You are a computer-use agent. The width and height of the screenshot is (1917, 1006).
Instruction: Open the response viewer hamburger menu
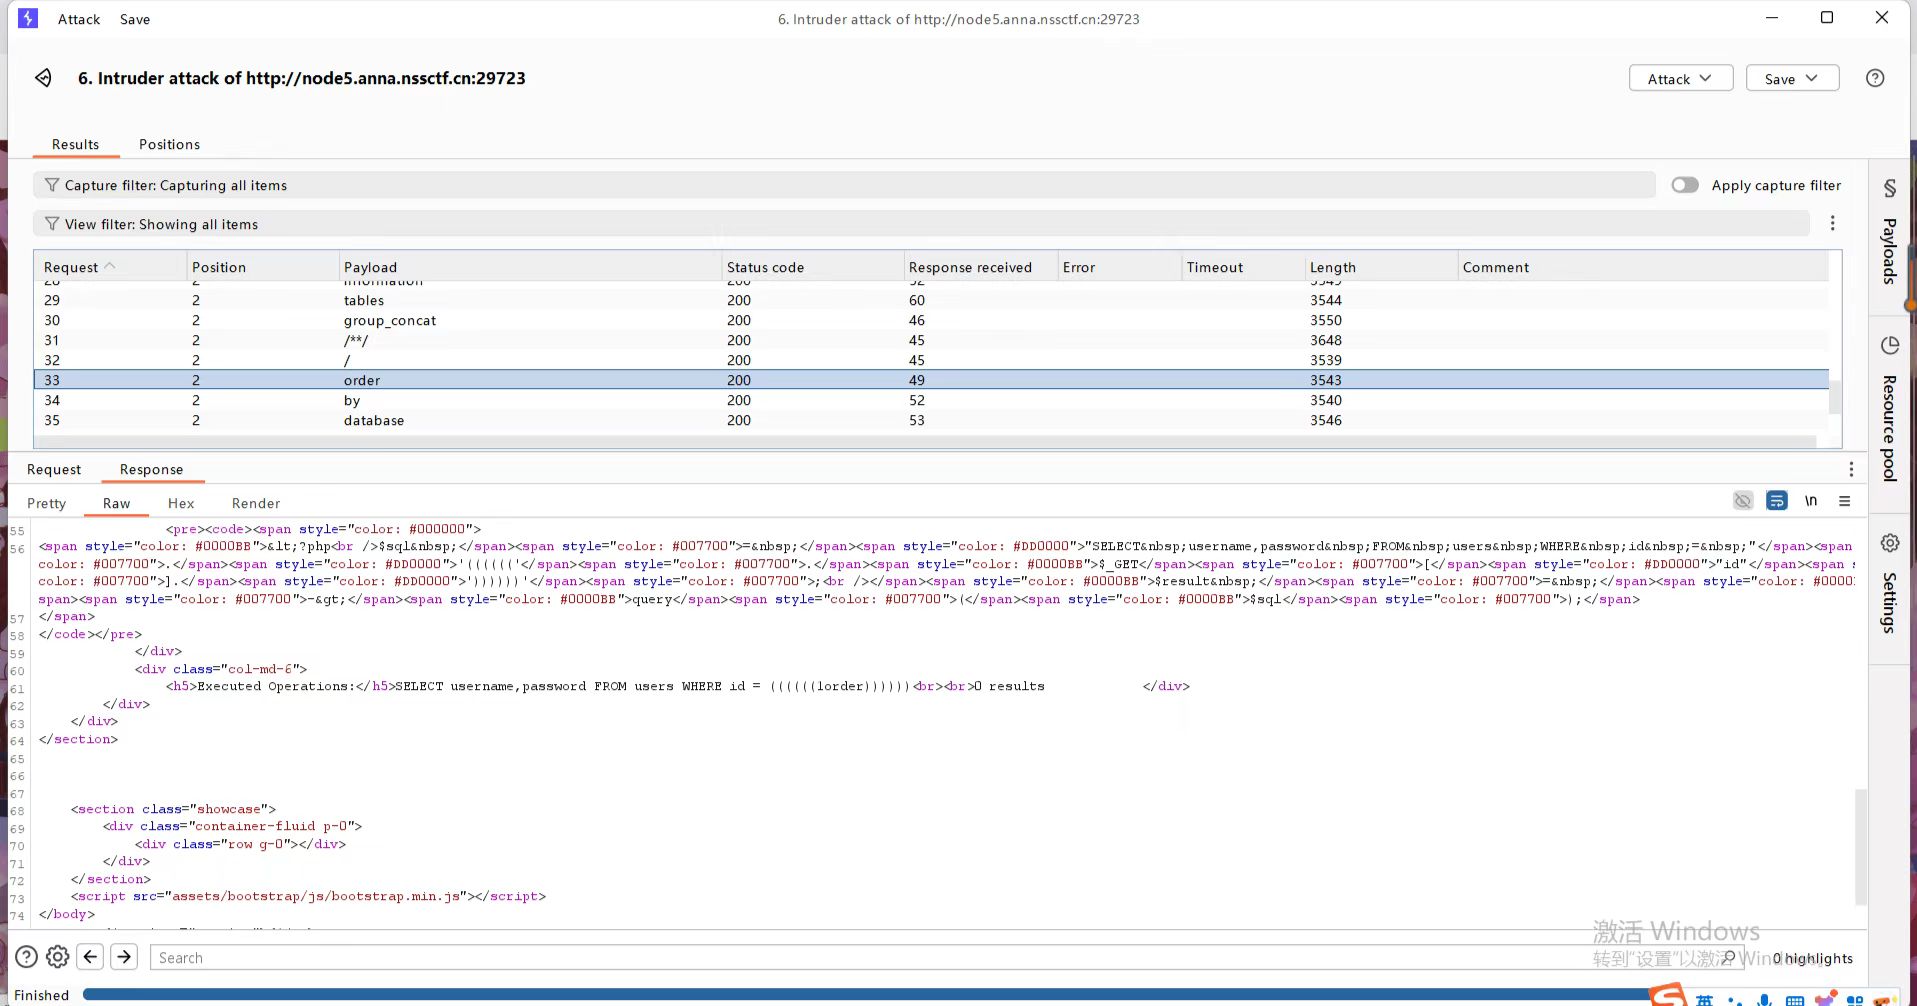(1845, 501)
